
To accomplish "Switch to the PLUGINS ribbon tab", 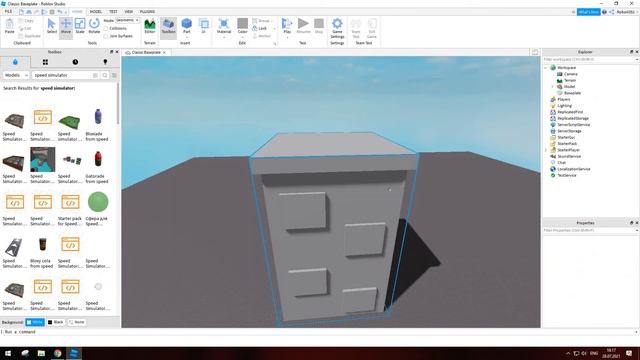I will (147, 12).
